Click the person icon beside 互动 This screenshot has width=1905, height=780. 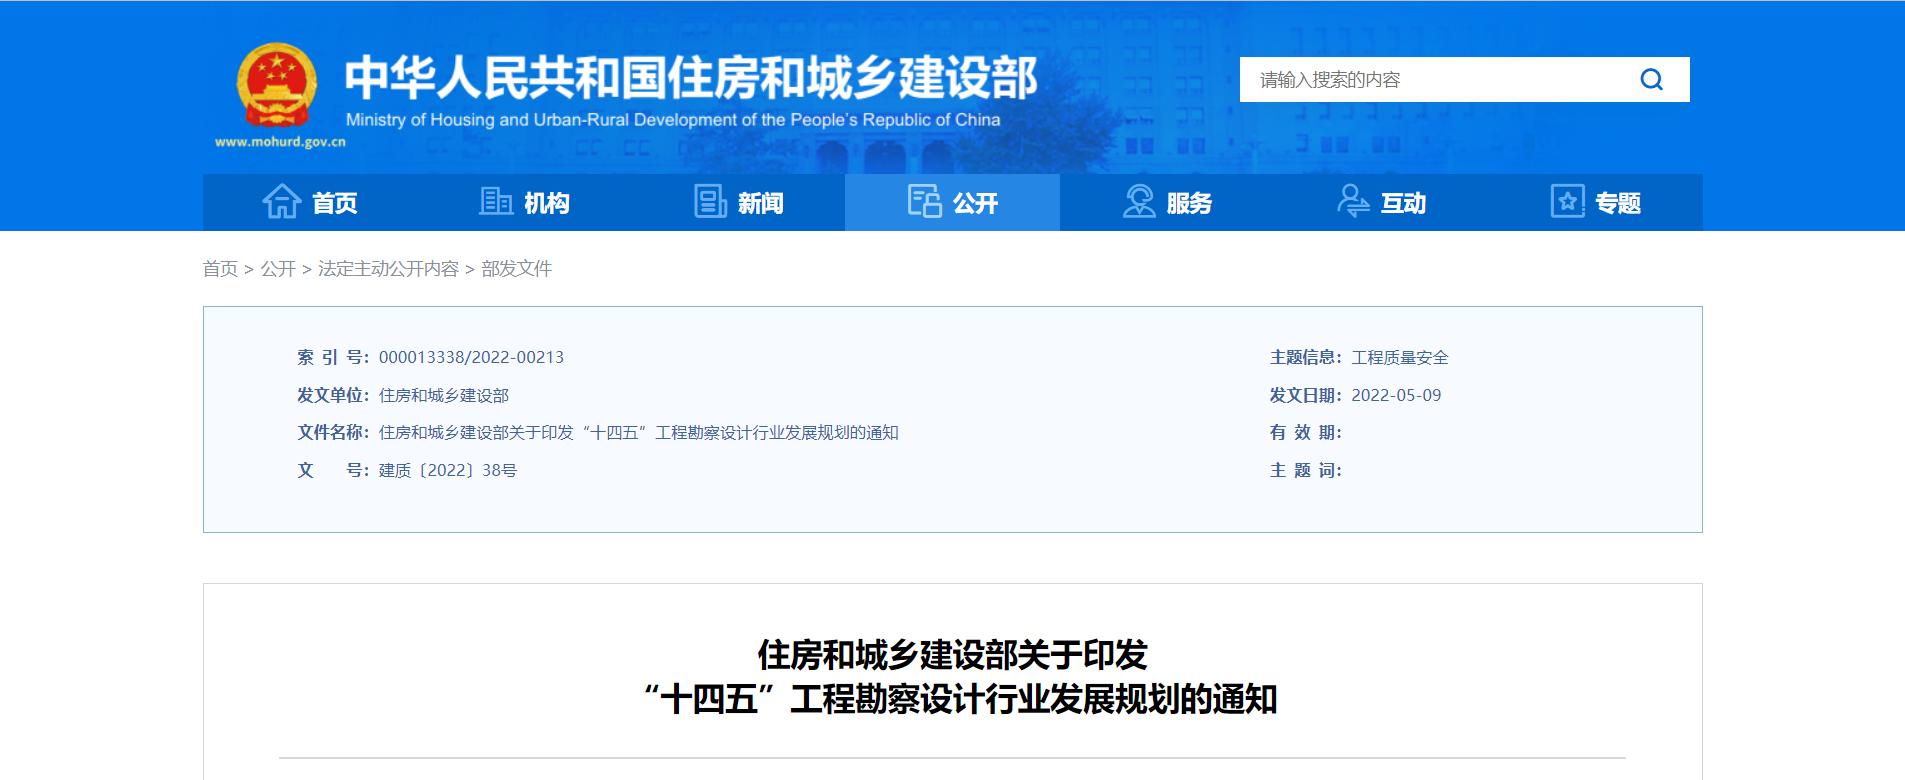coord(1352,202)
